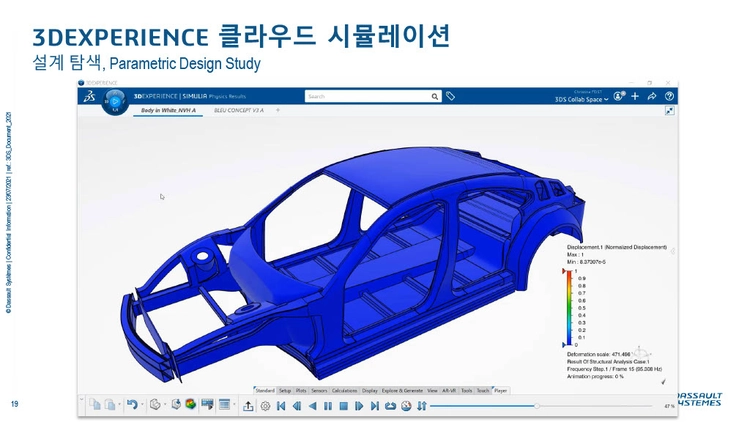Image resolution: width=750 pixels, height=423 pixels.
Task: Open the Standard toolbar tab
Action: [x=265, y=391]
